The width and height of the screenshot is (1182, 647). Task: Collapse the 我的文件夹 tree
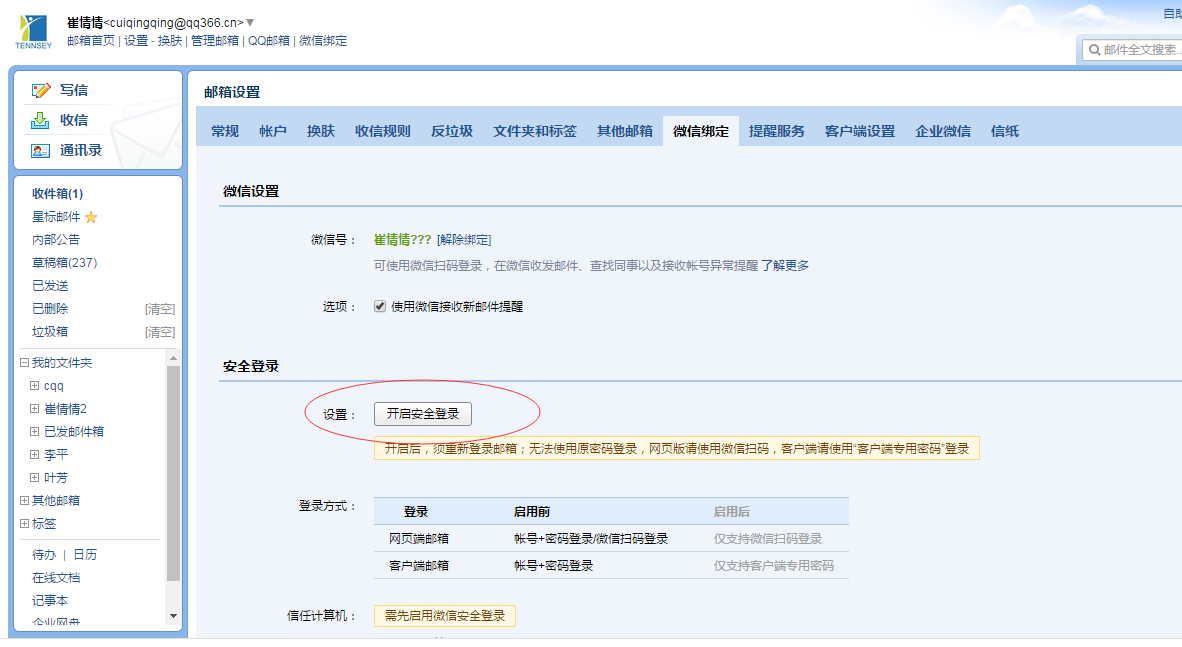tap(23, 362)
